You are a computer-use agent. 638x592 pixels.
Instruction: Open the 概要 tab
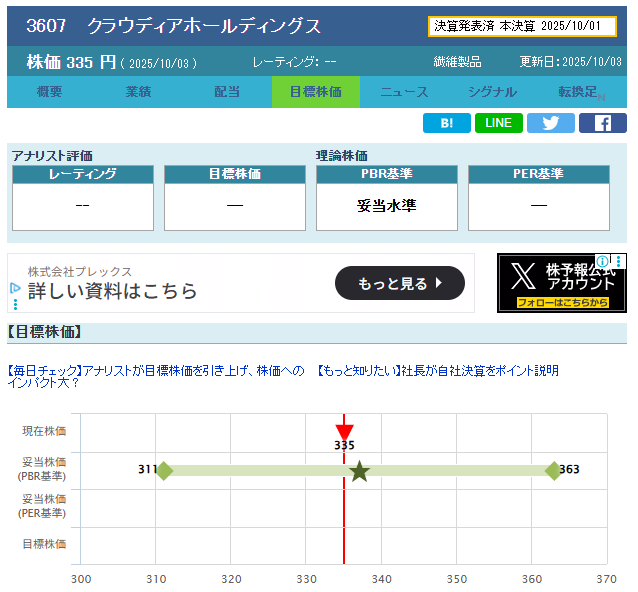50,92
